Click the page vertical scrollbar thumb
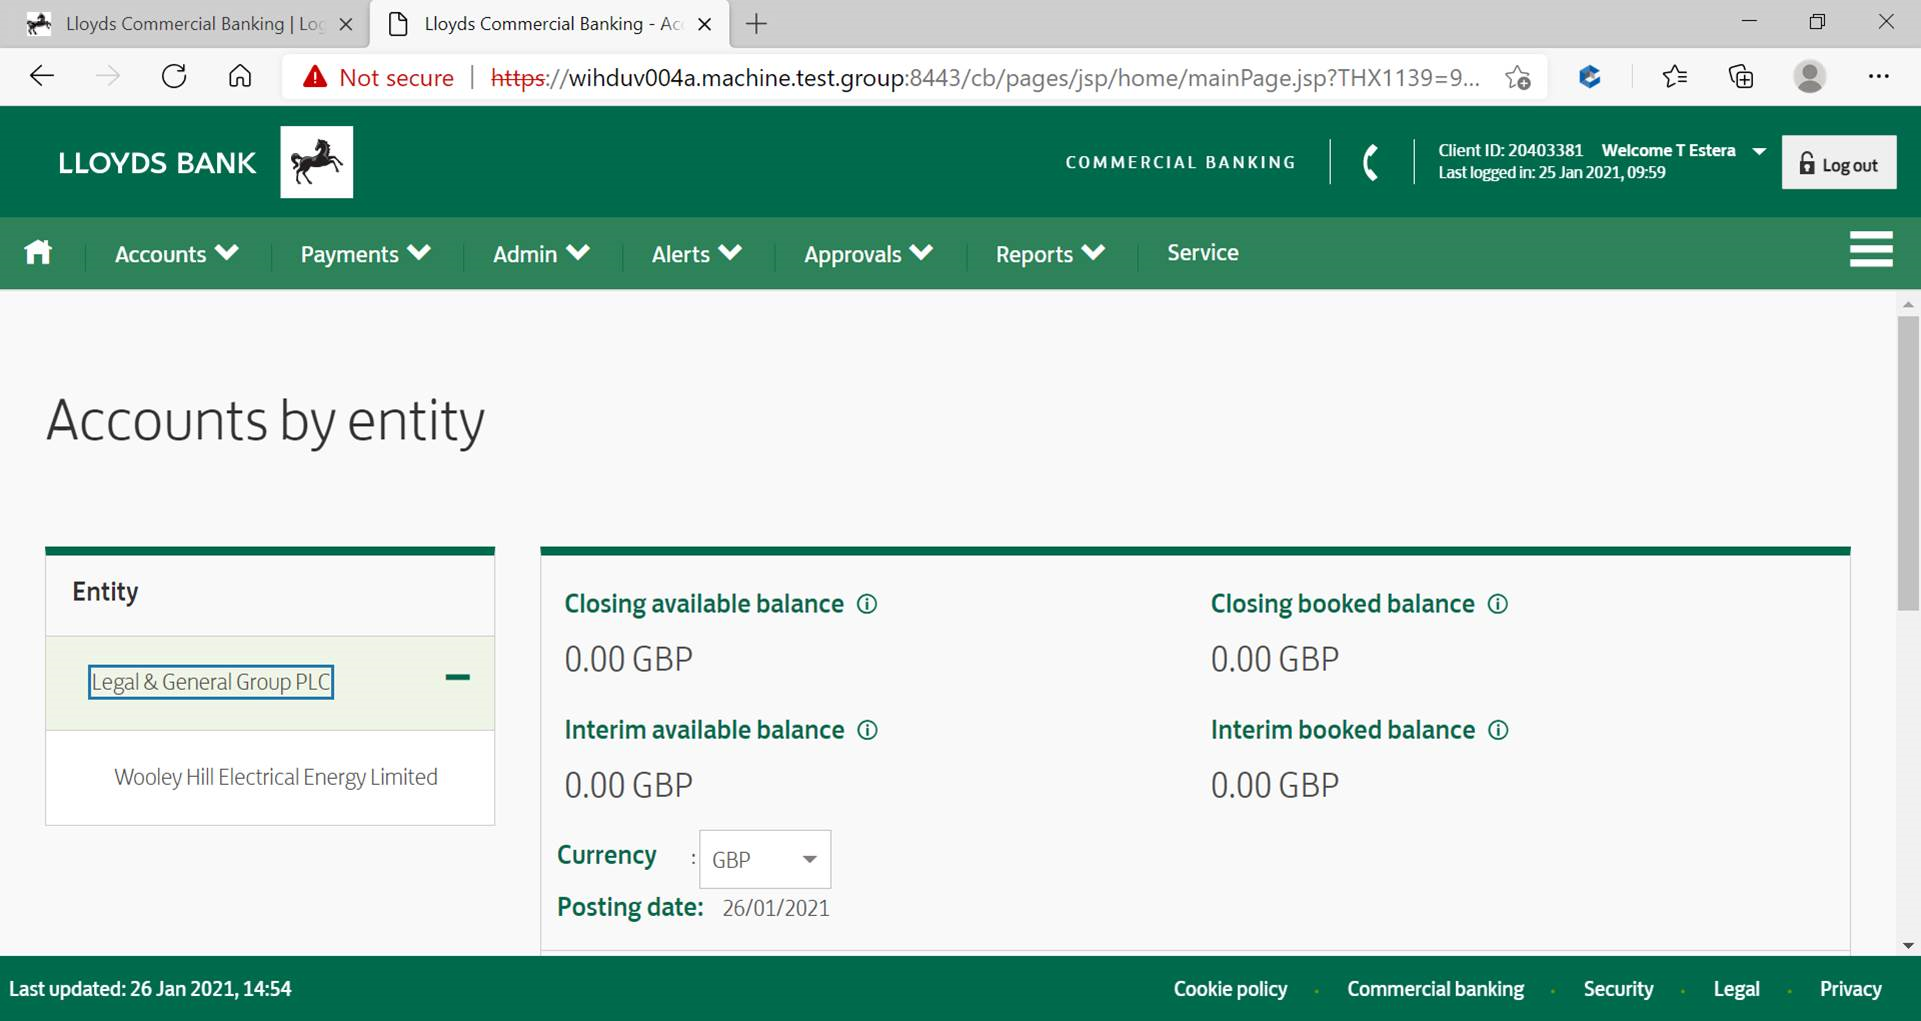Viewport: 1921px width, 1021px height. point(1908,463)
